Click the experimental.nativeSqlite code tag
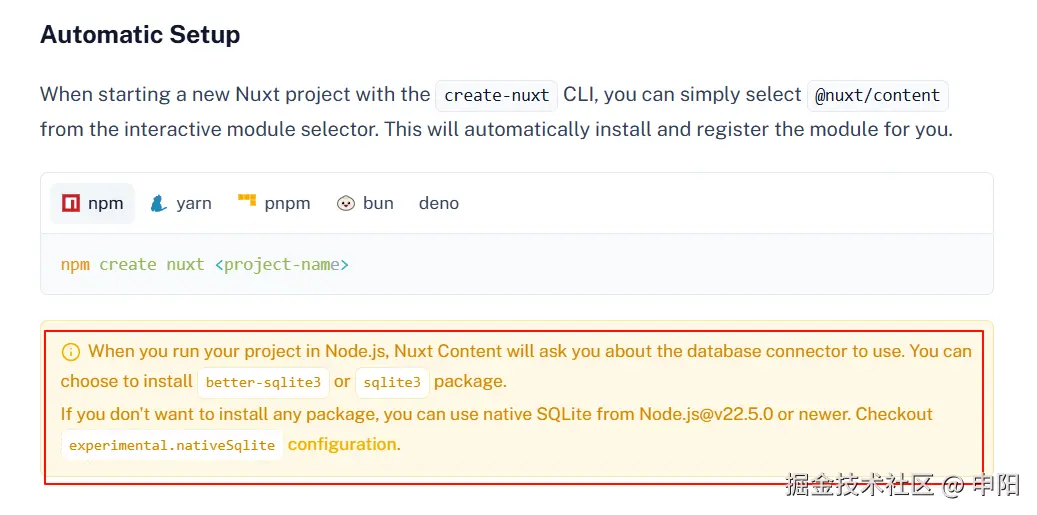Image resolution: width=1037 pixels, height=515 pixels. (x=172, y=446)
